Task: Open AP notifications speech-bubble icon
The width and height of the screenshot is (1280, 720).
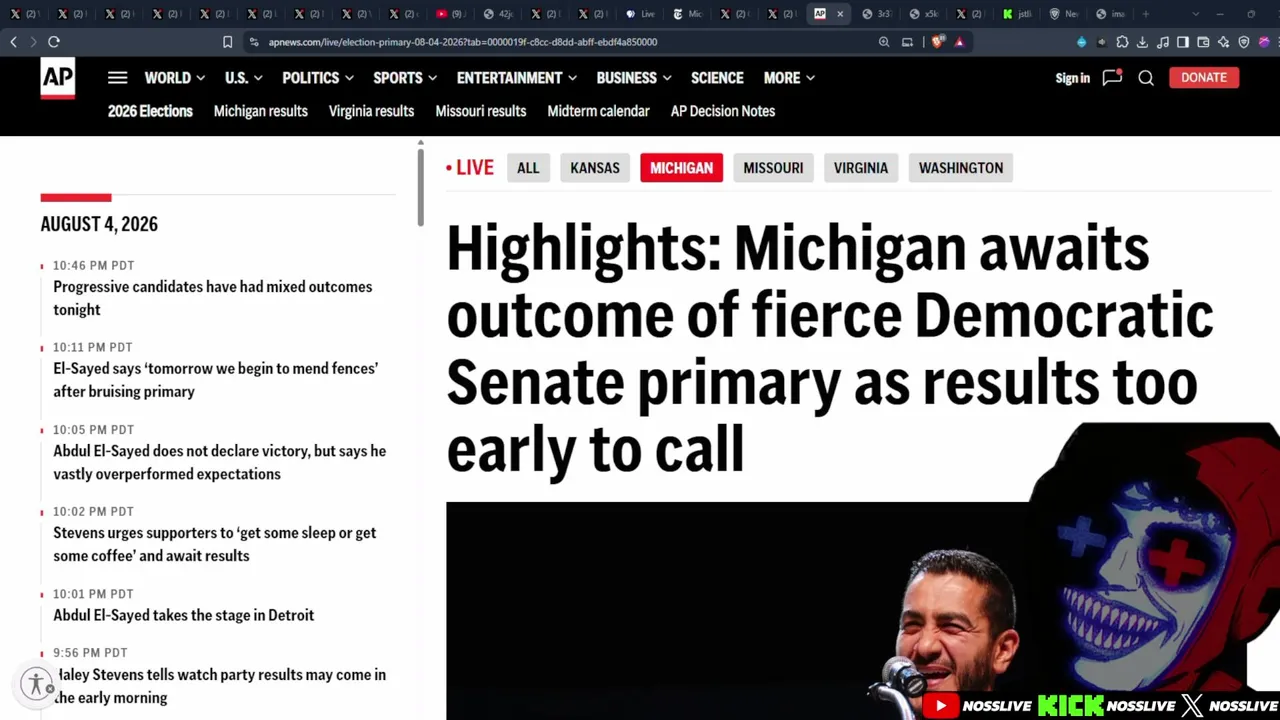Action: pos(1112,78)
